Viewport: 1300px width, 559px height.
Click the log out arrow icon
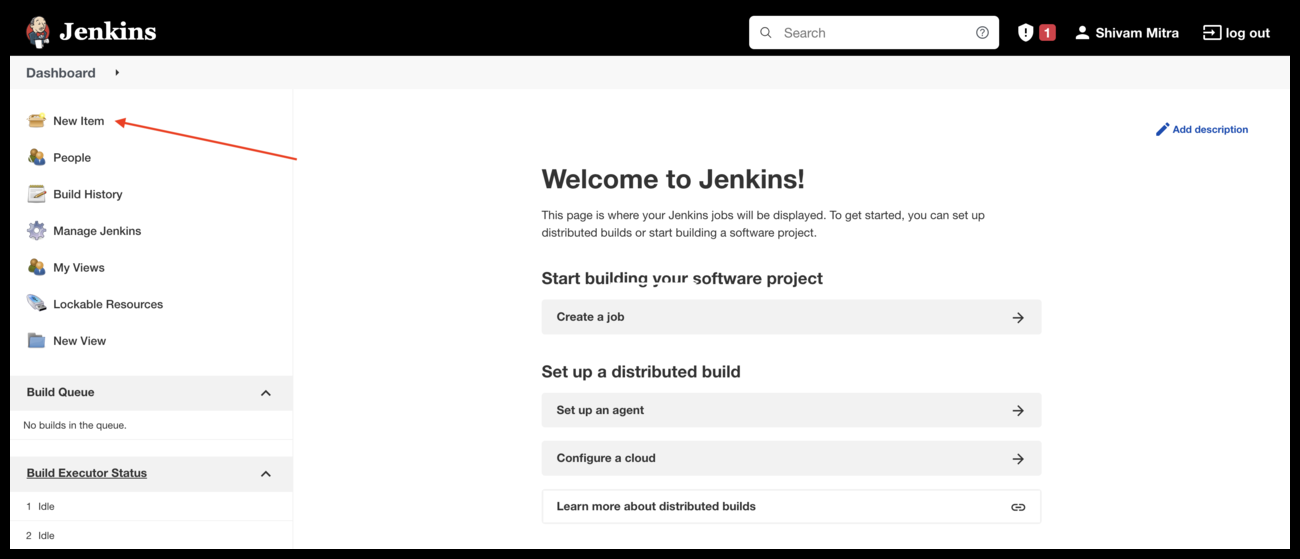tap(1212, 33)
